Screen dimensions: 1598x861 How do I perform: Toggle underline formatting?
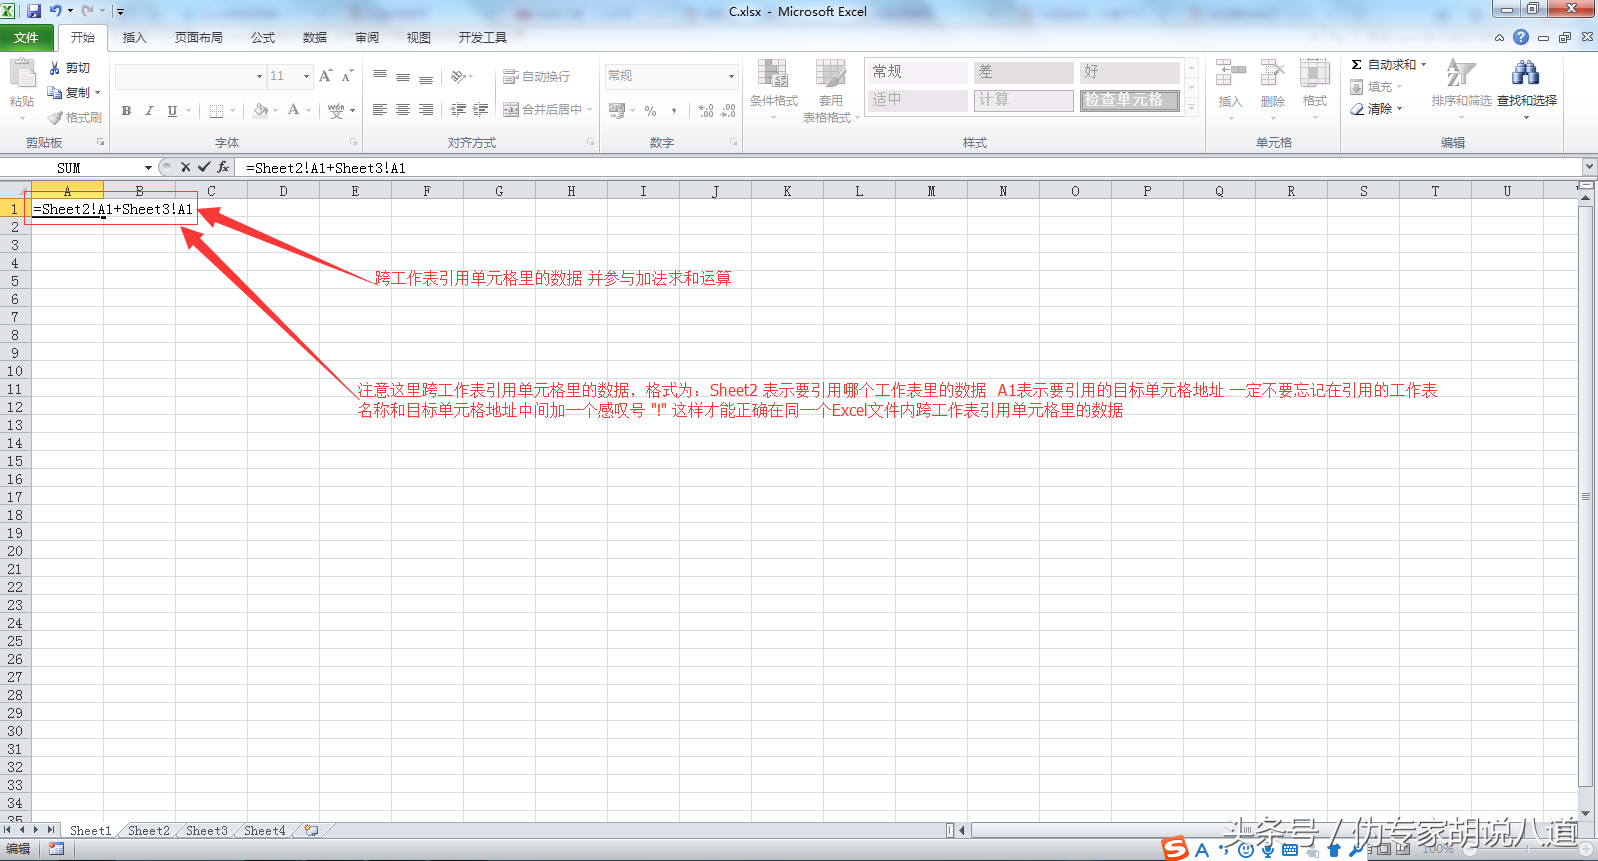pos(172,110)
